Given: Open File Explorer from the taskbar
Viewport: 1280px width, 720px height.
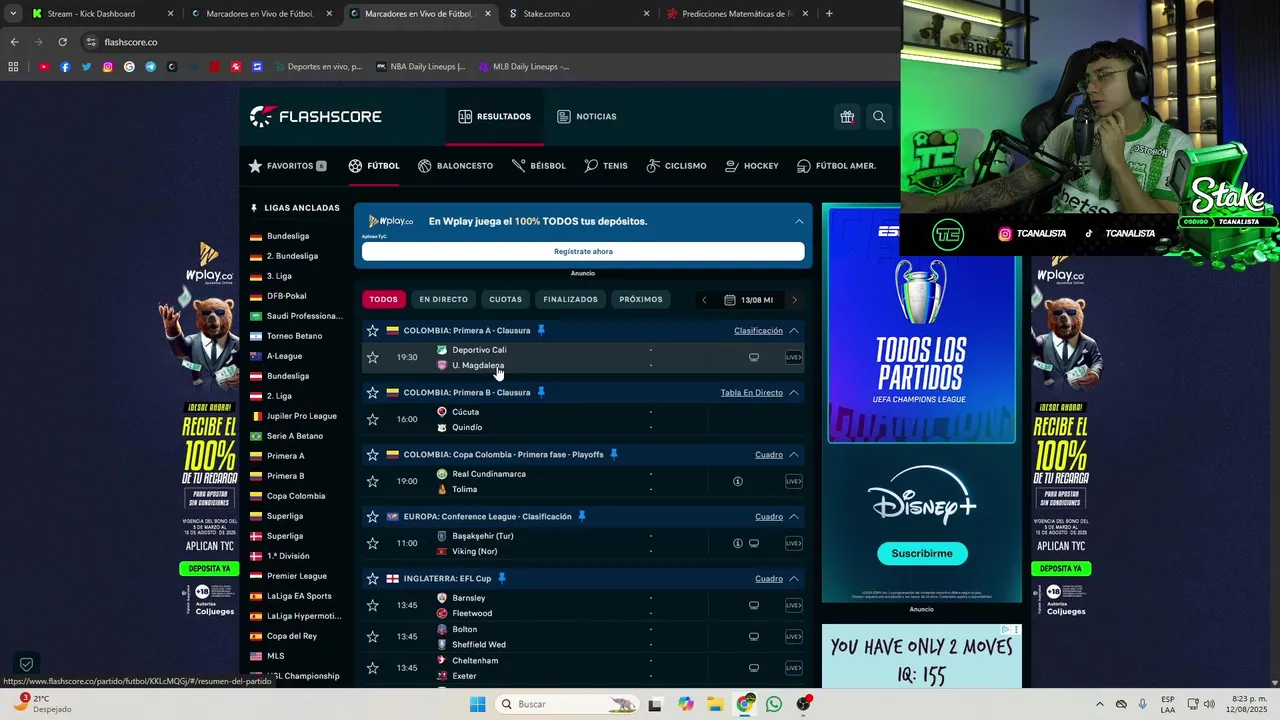Looking at the screenshot, I should click(x=715, y=704).
